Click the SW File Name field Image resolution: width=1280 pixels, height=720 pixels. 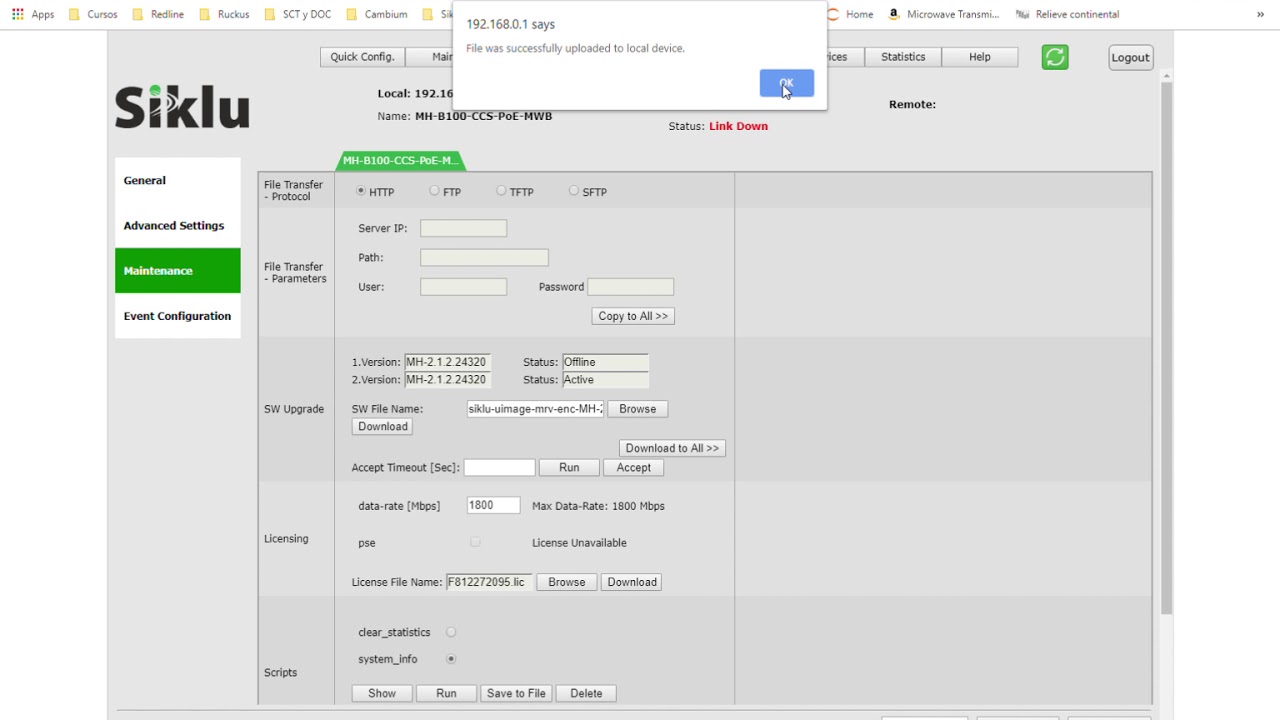tap(535, 409)
